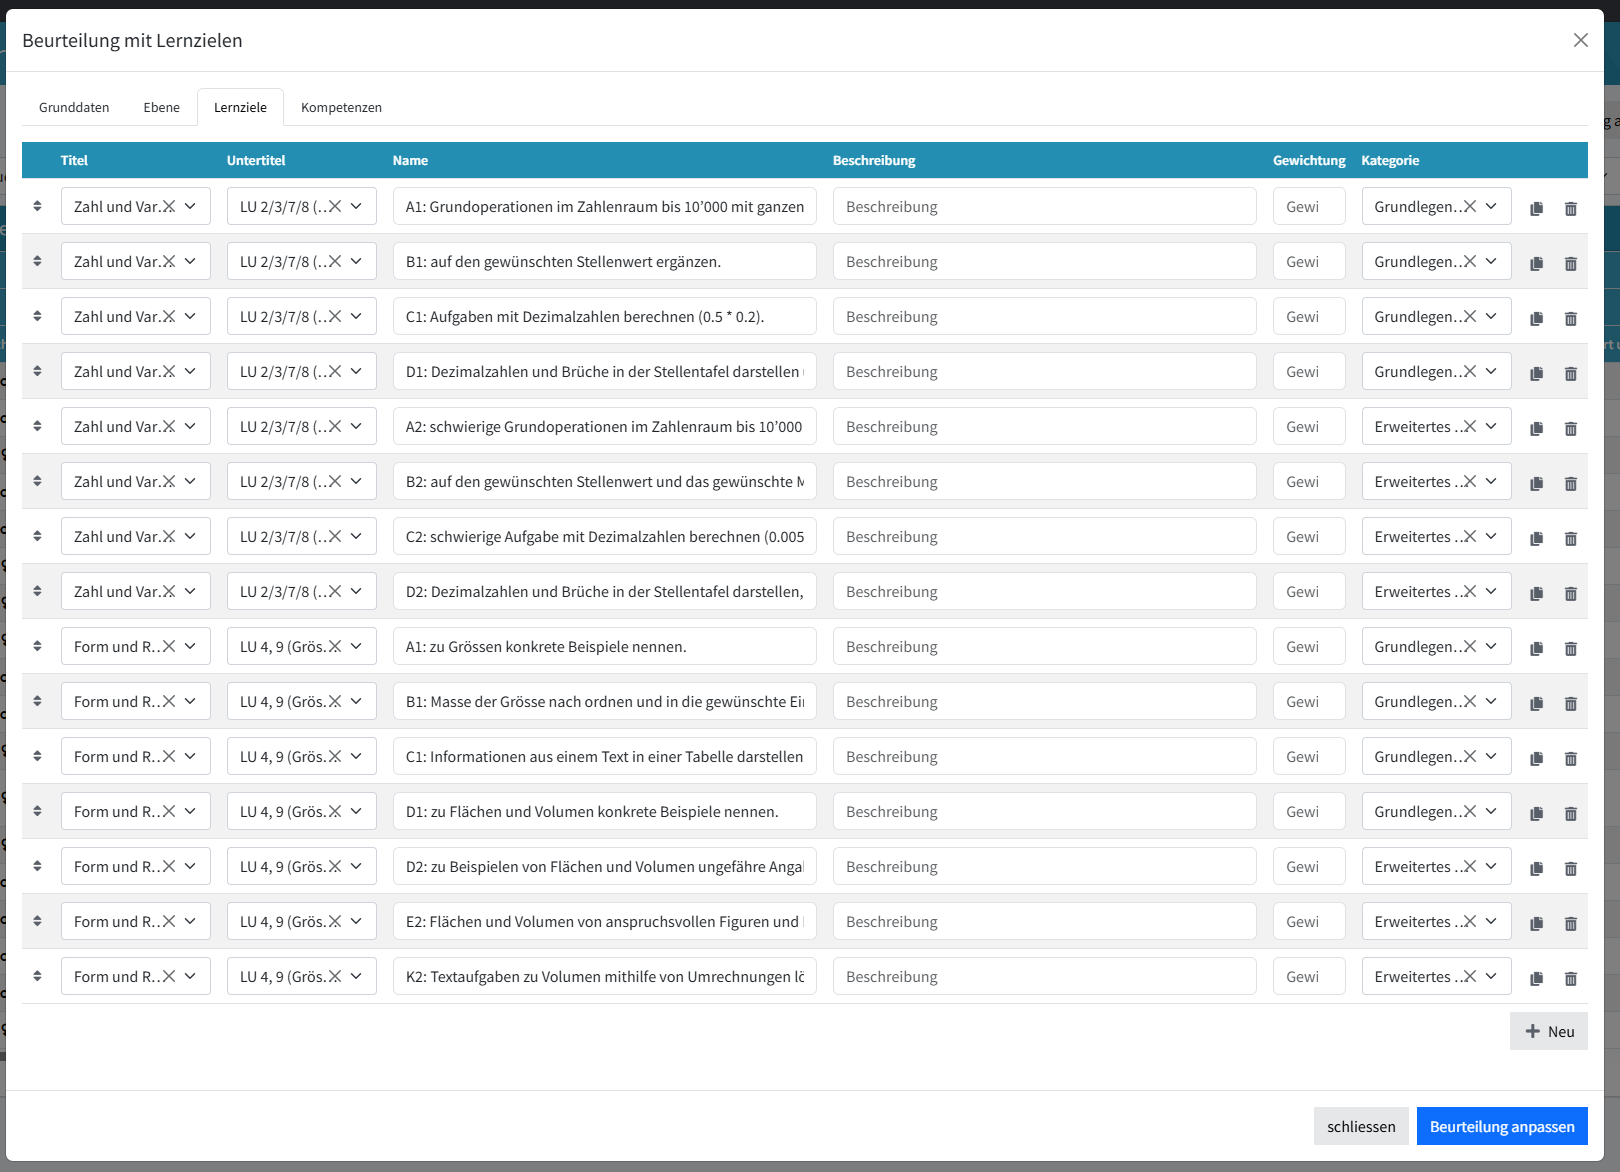Click the sort handle of 'B1: Masse der Grösse' row
The height and width of the screenshot is (1172, 1620).
(37, 701)
